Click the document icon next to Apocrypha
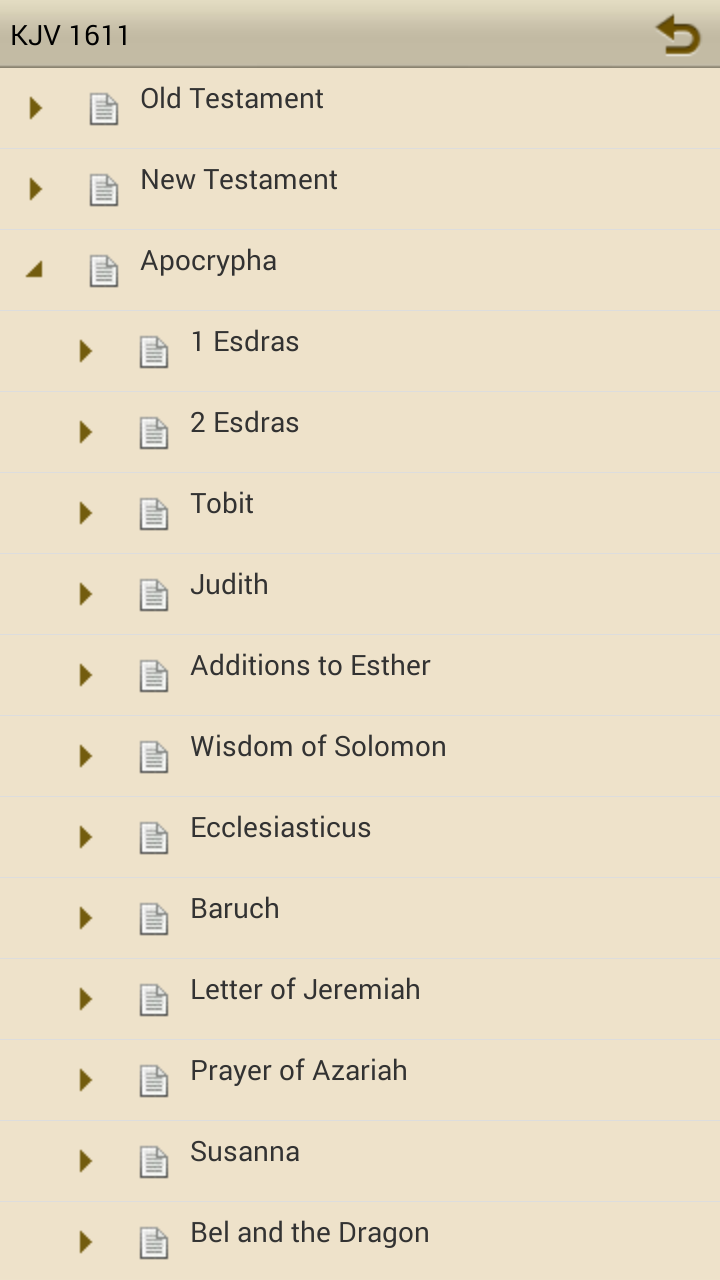This screenshot has height=1280, width=720. (x=103, y=269)
